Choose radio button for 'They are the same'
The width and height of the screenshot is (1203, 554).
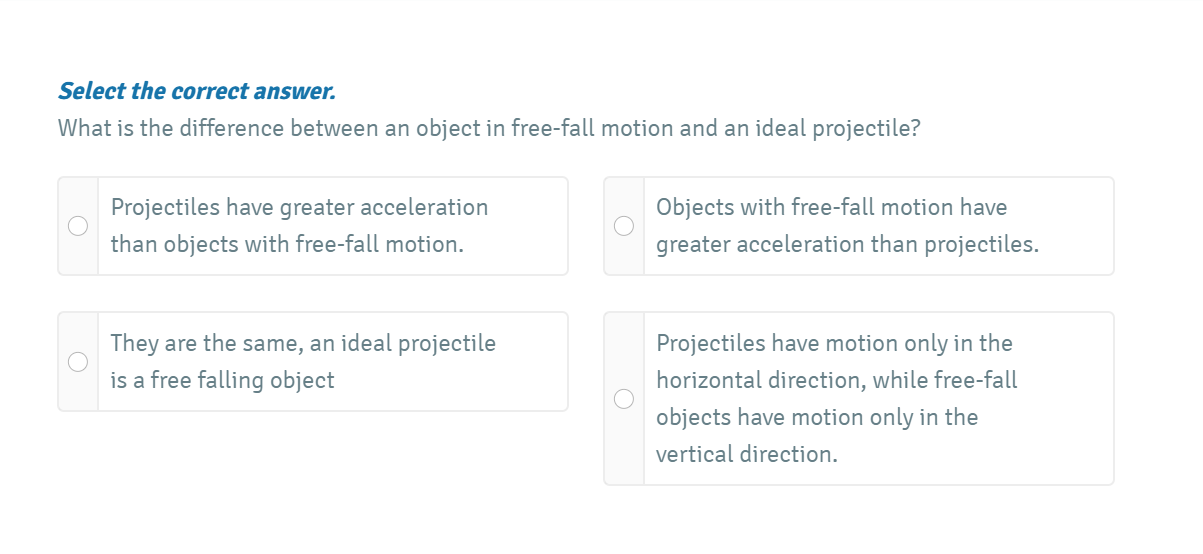point(78,361)
